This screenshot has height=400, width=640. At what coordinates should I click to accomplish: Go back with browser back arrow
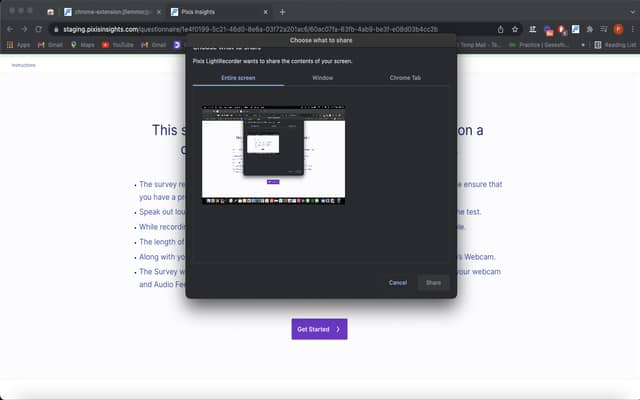coord(10,29)
